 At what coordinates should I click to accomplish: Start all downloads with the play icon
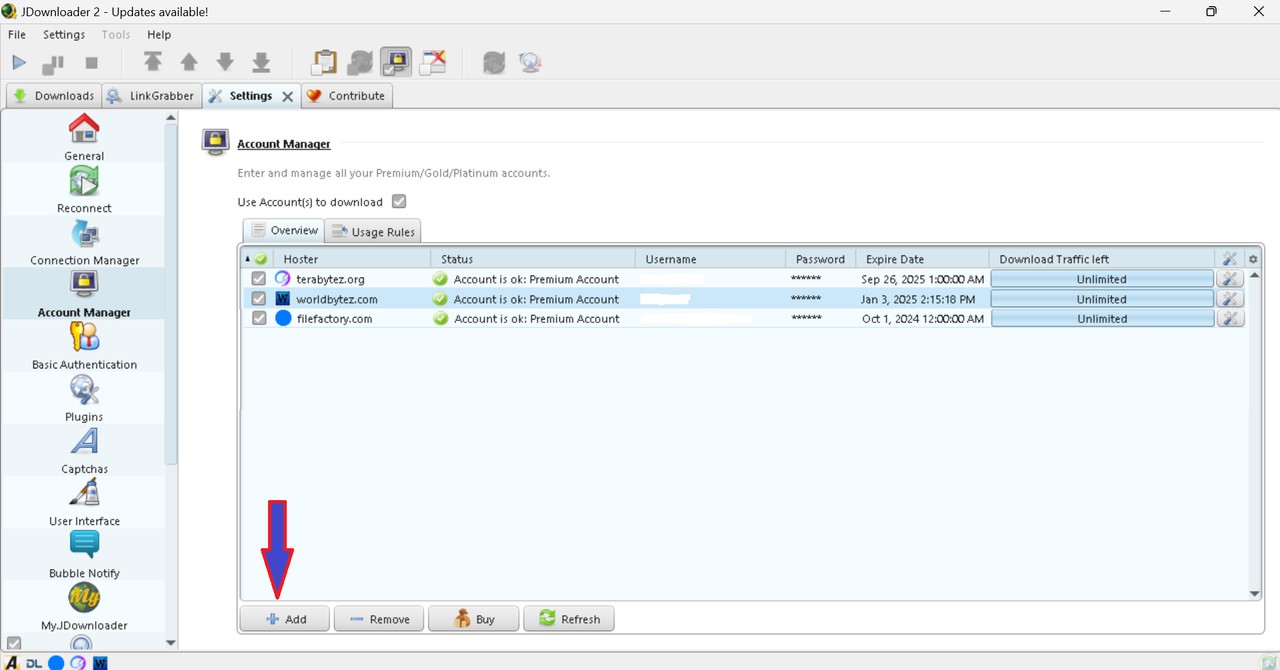(19, 63)
